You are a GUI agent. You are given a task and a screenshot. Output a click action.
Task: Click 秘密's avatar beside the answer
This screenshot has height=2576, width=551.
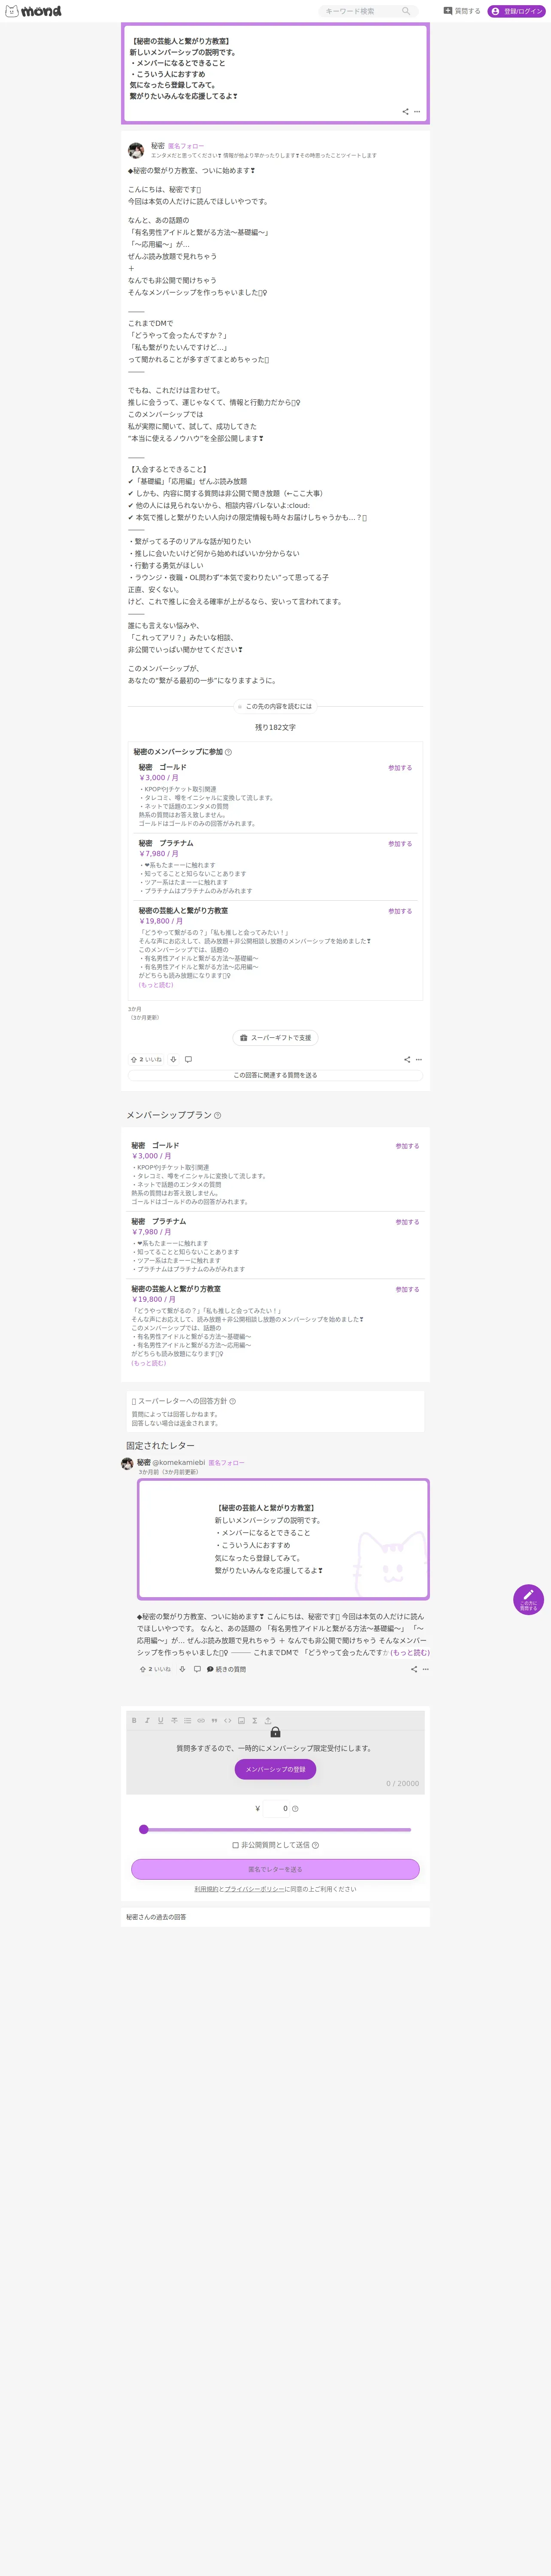[x=136, y=150]
